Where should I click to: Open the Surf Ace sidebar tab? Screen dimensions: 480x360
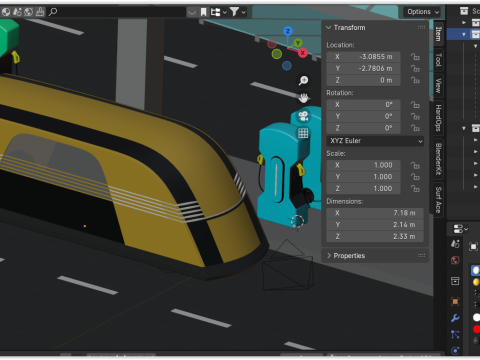point(439,200)
